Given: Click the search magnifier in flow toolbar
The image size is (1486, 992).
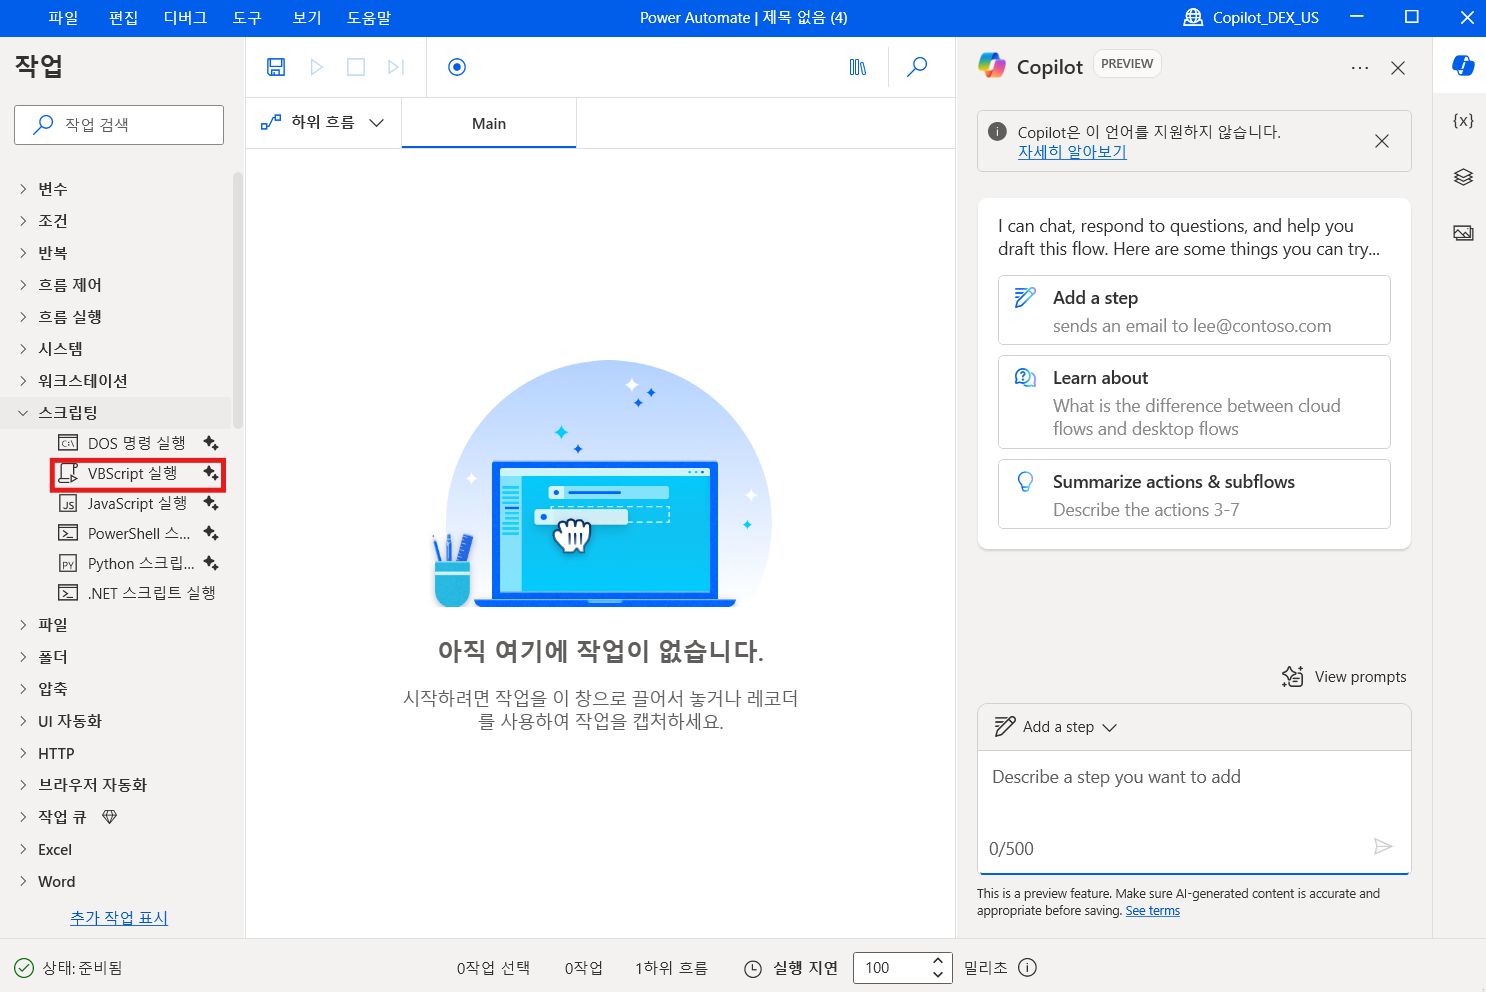Looking at the screenshot, I should click(x=917, y=67).
